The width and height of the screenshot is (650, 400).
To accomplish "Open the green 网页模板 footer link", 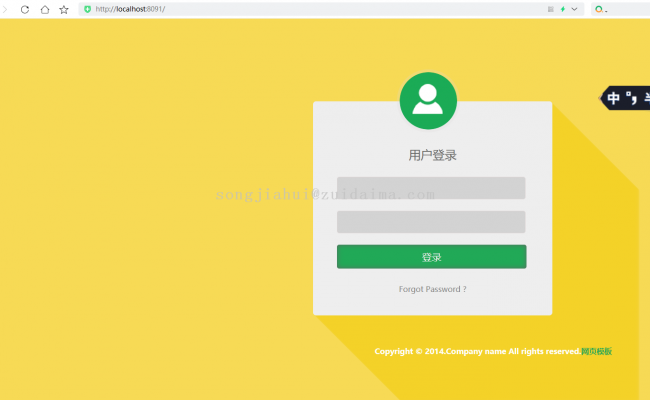I will click(596, 351).
